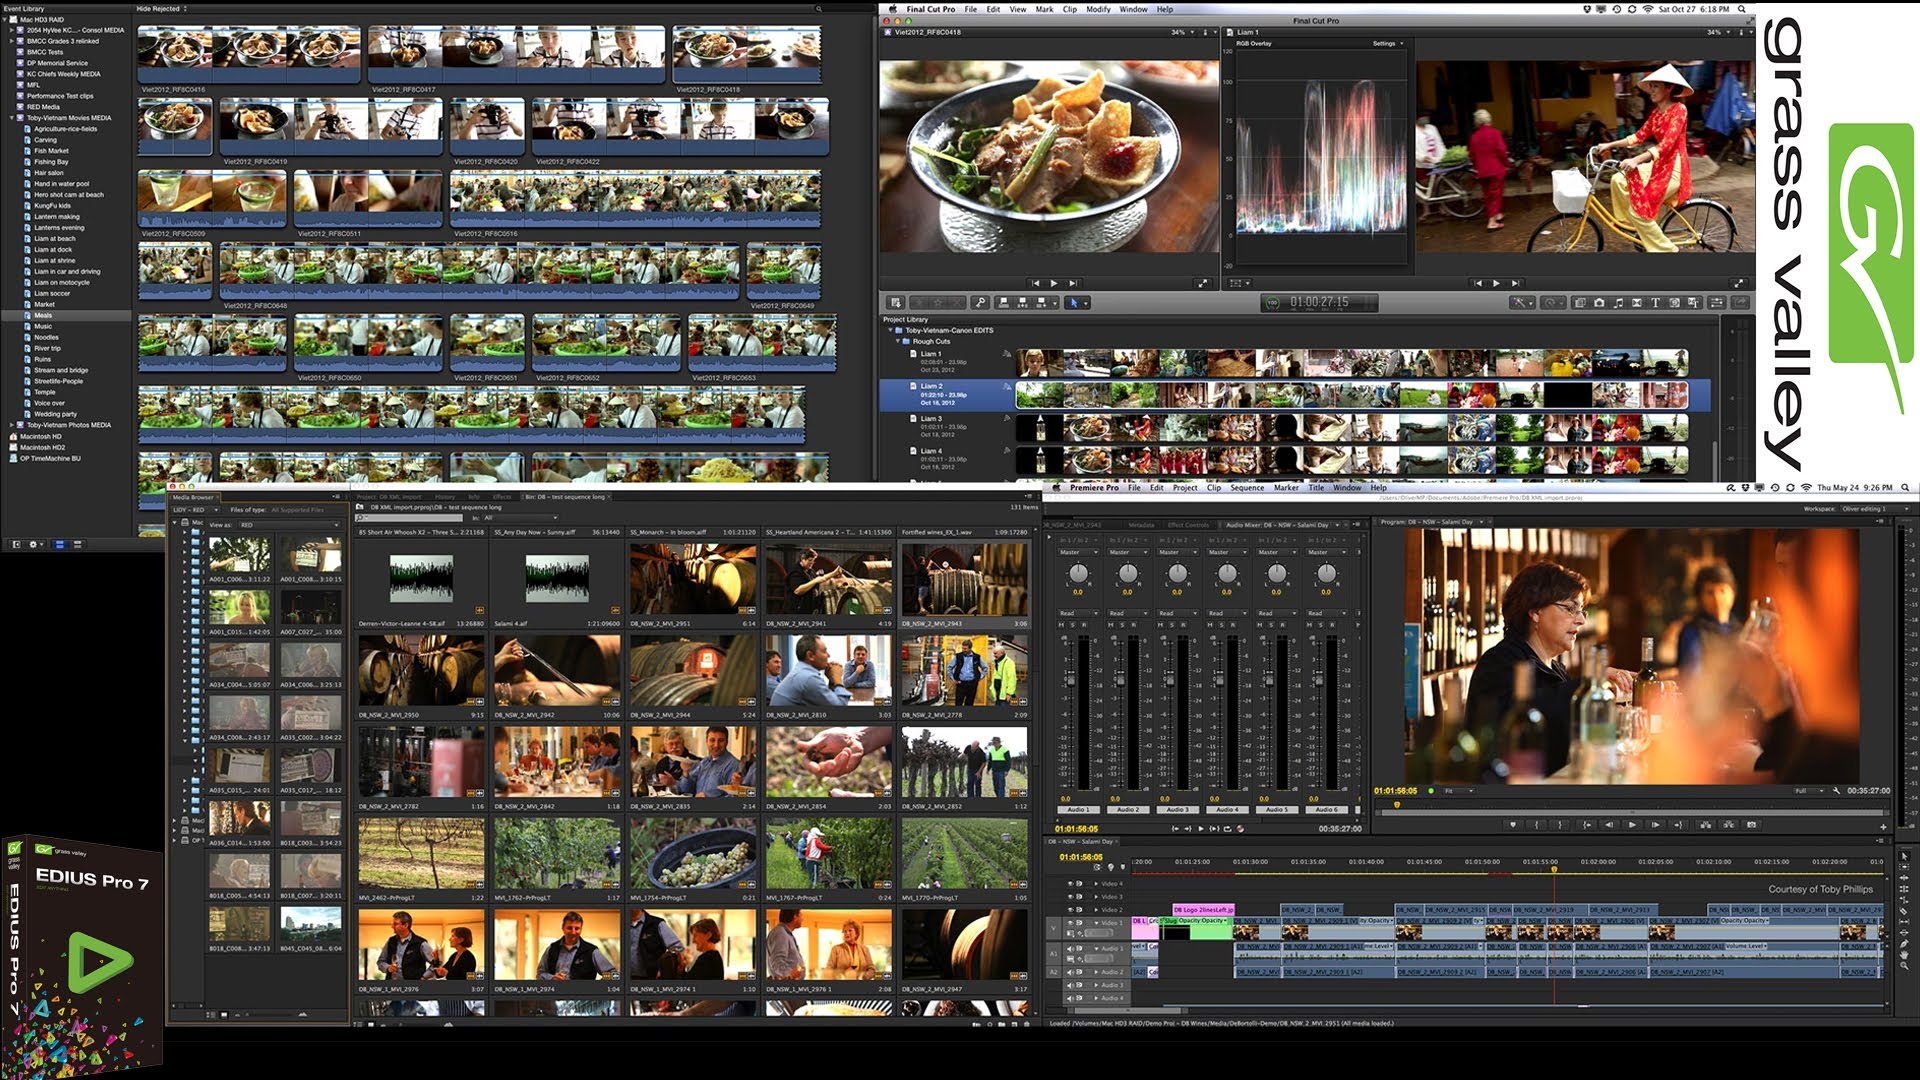Collapse the Toby-Vietnam-Canon EDITS project folder
The width and height of the screenshot is (1920, 1080).
890,330
